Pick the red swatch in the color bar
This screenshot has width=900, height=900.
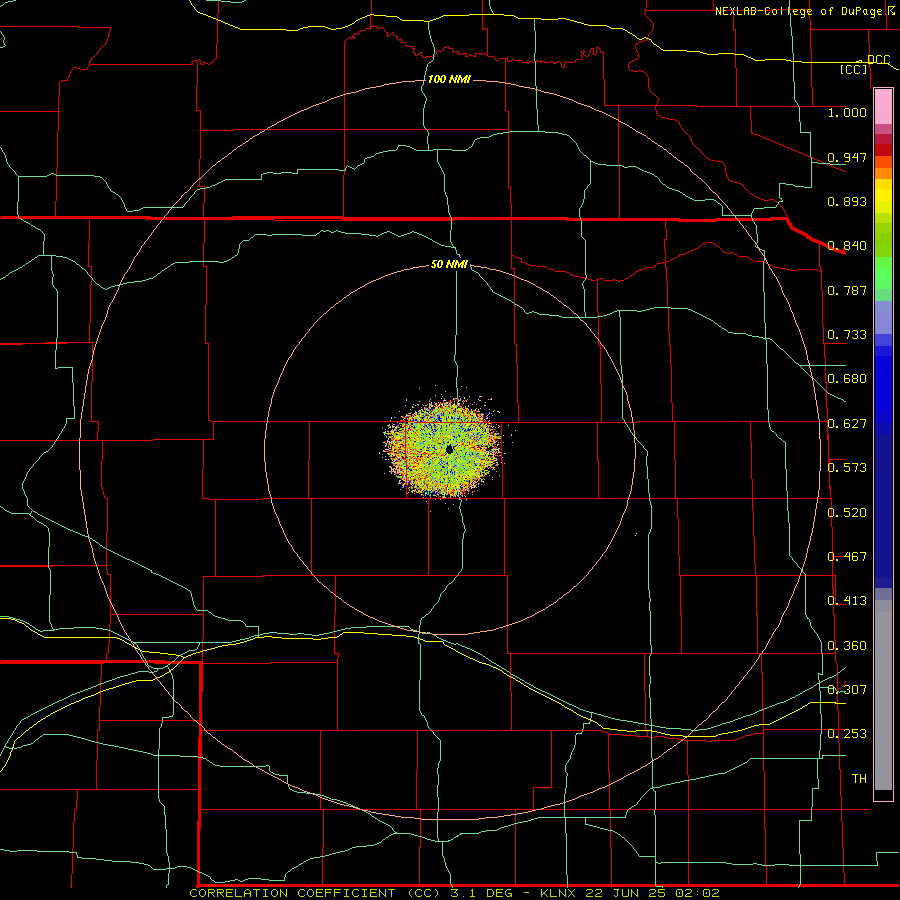point(883,150)
